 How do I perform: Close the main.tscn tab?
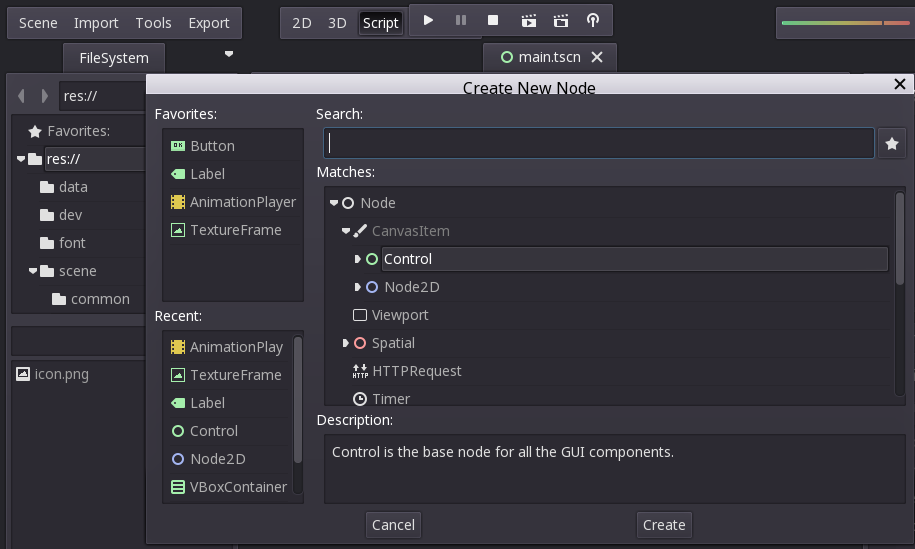(x=596, y=57)
